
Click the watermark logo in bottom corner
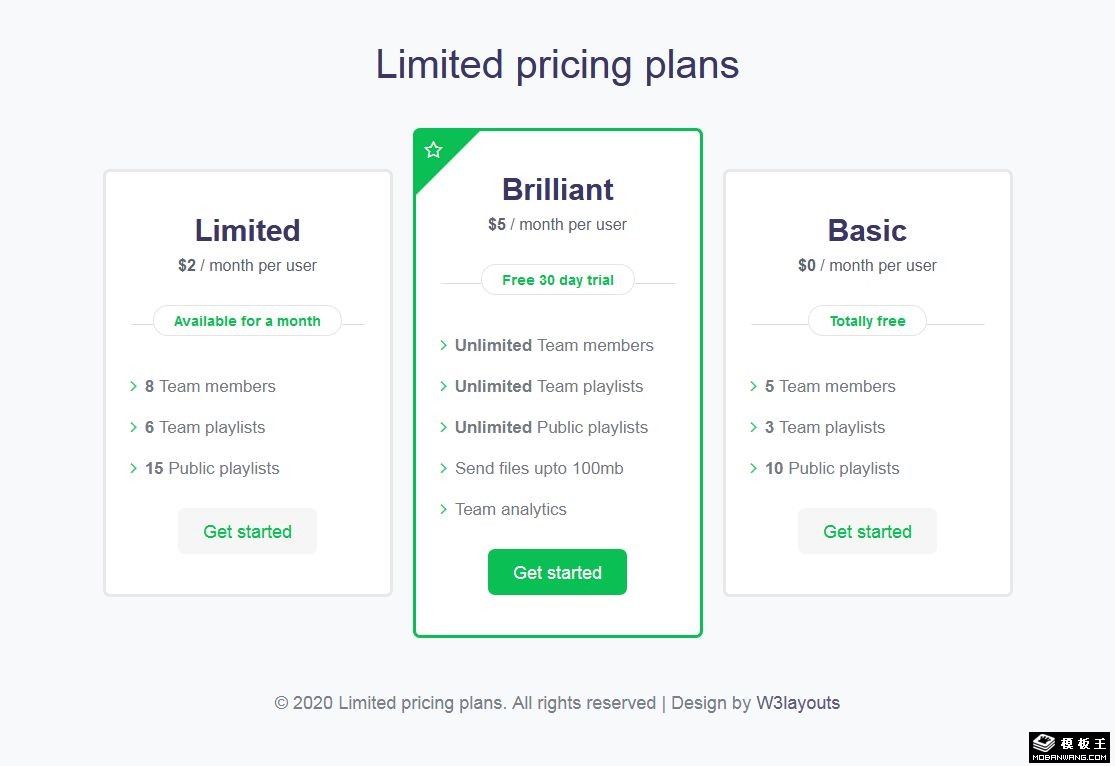[1071, 747]
